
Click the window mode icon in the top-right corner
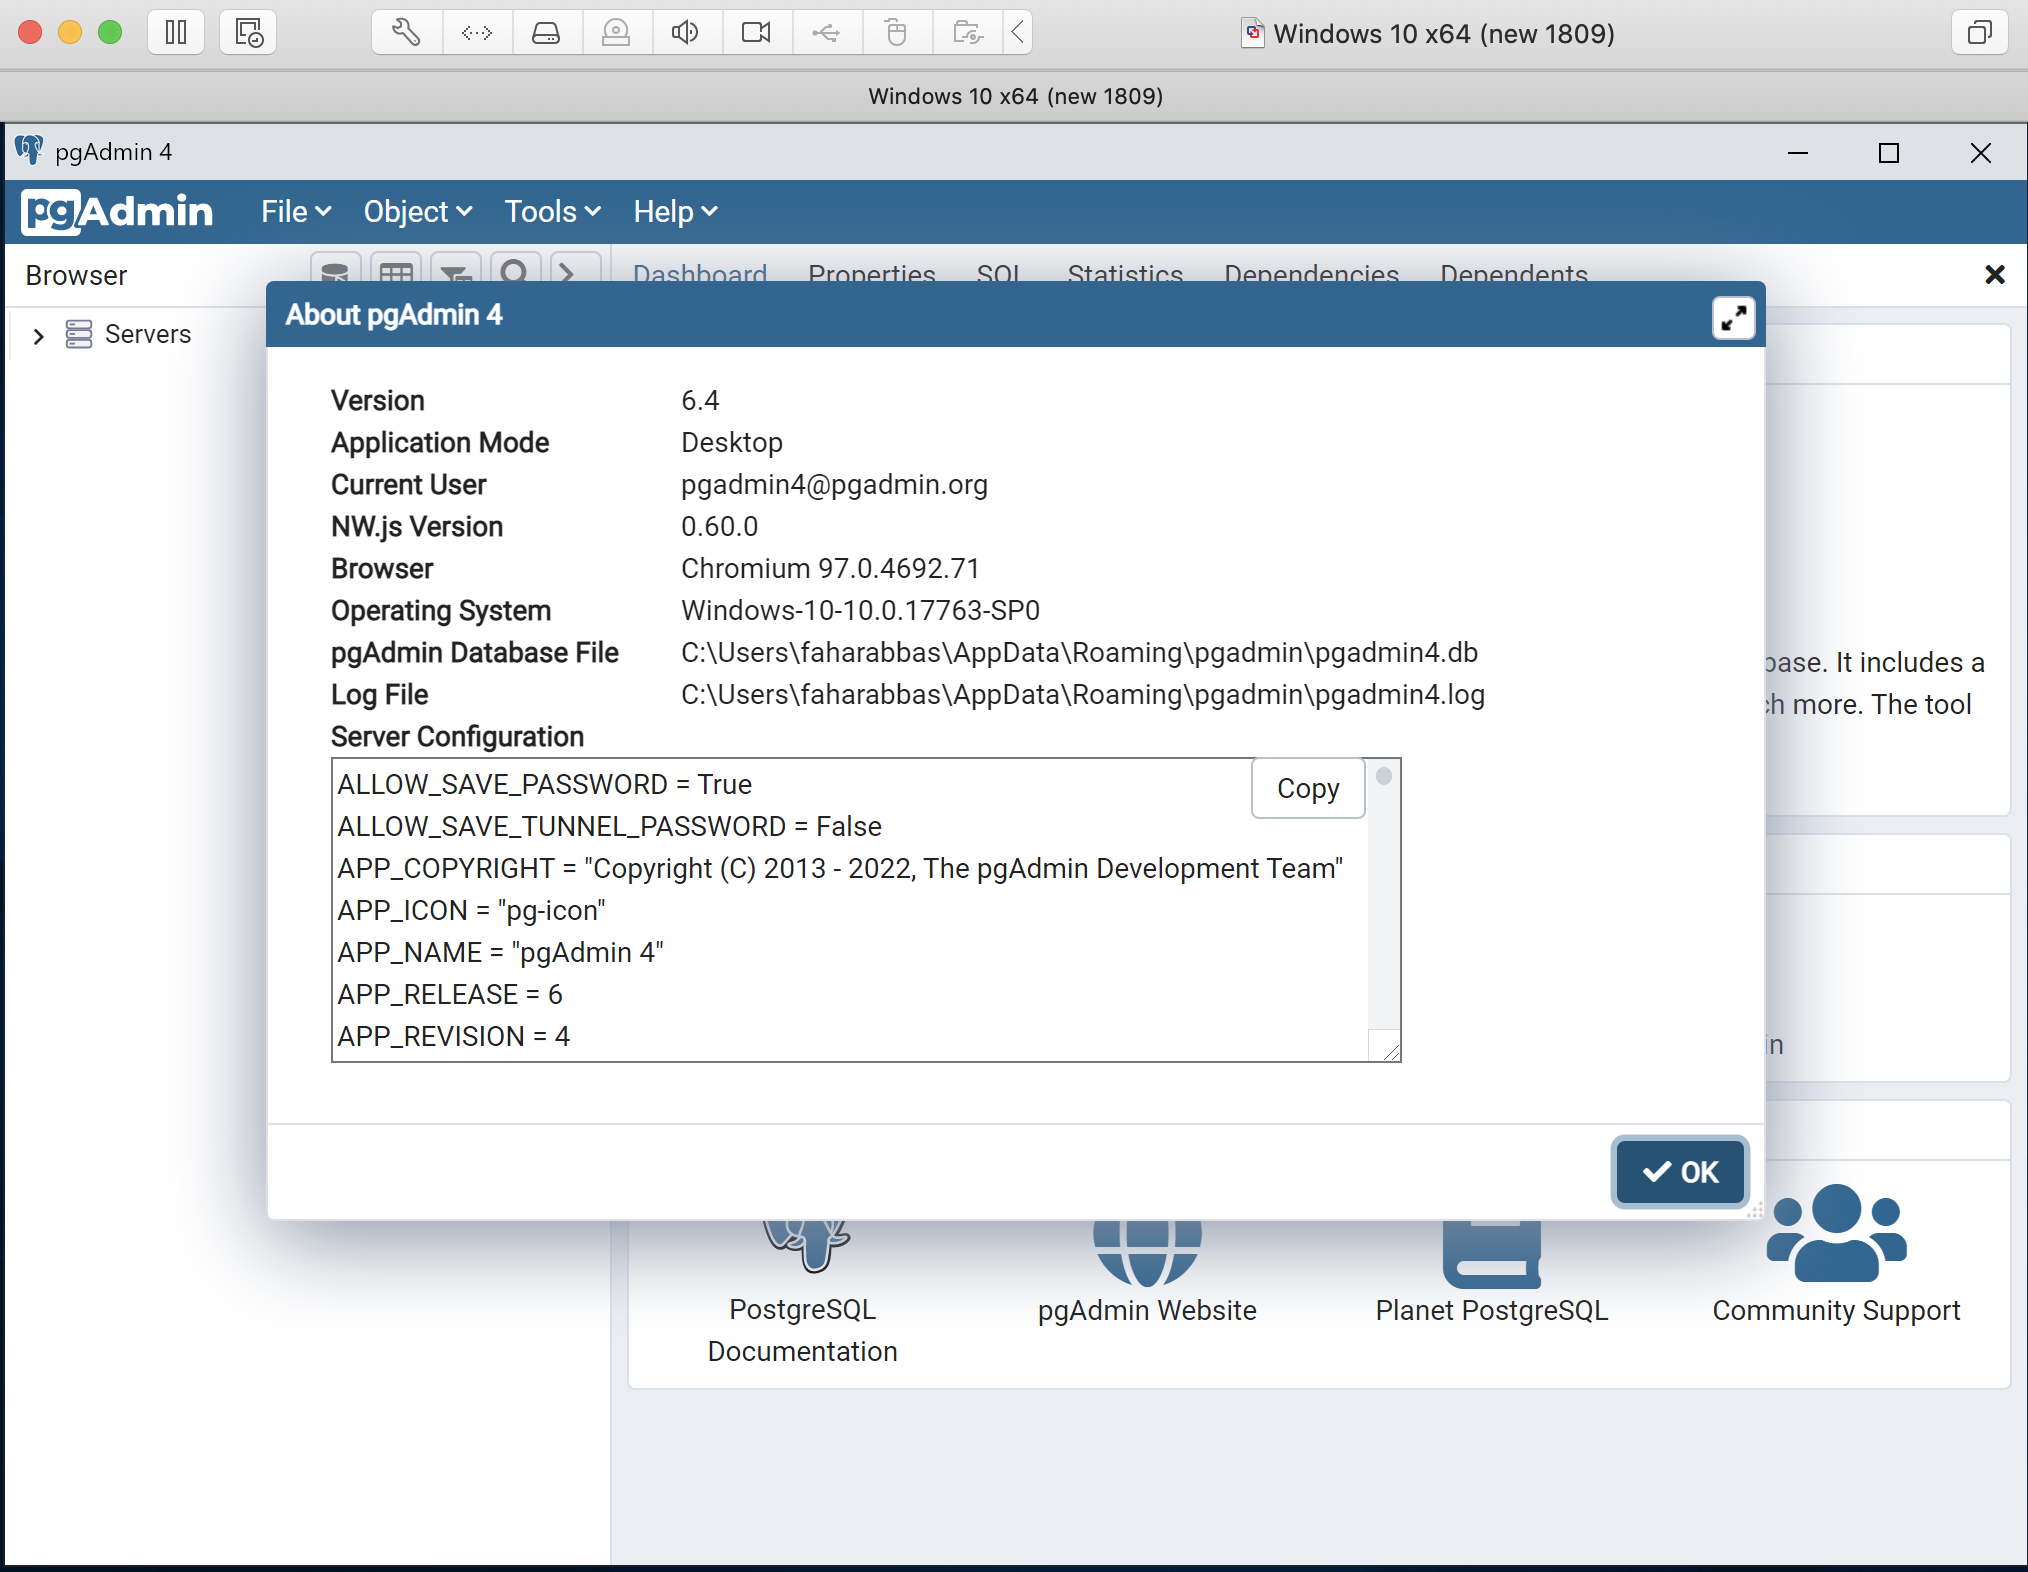pos(1979,32)
